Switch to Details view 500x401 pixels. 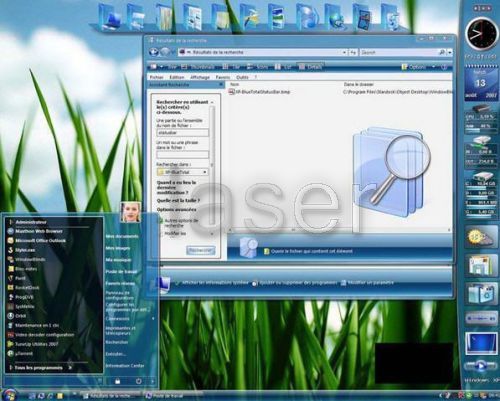click(310, 67)
